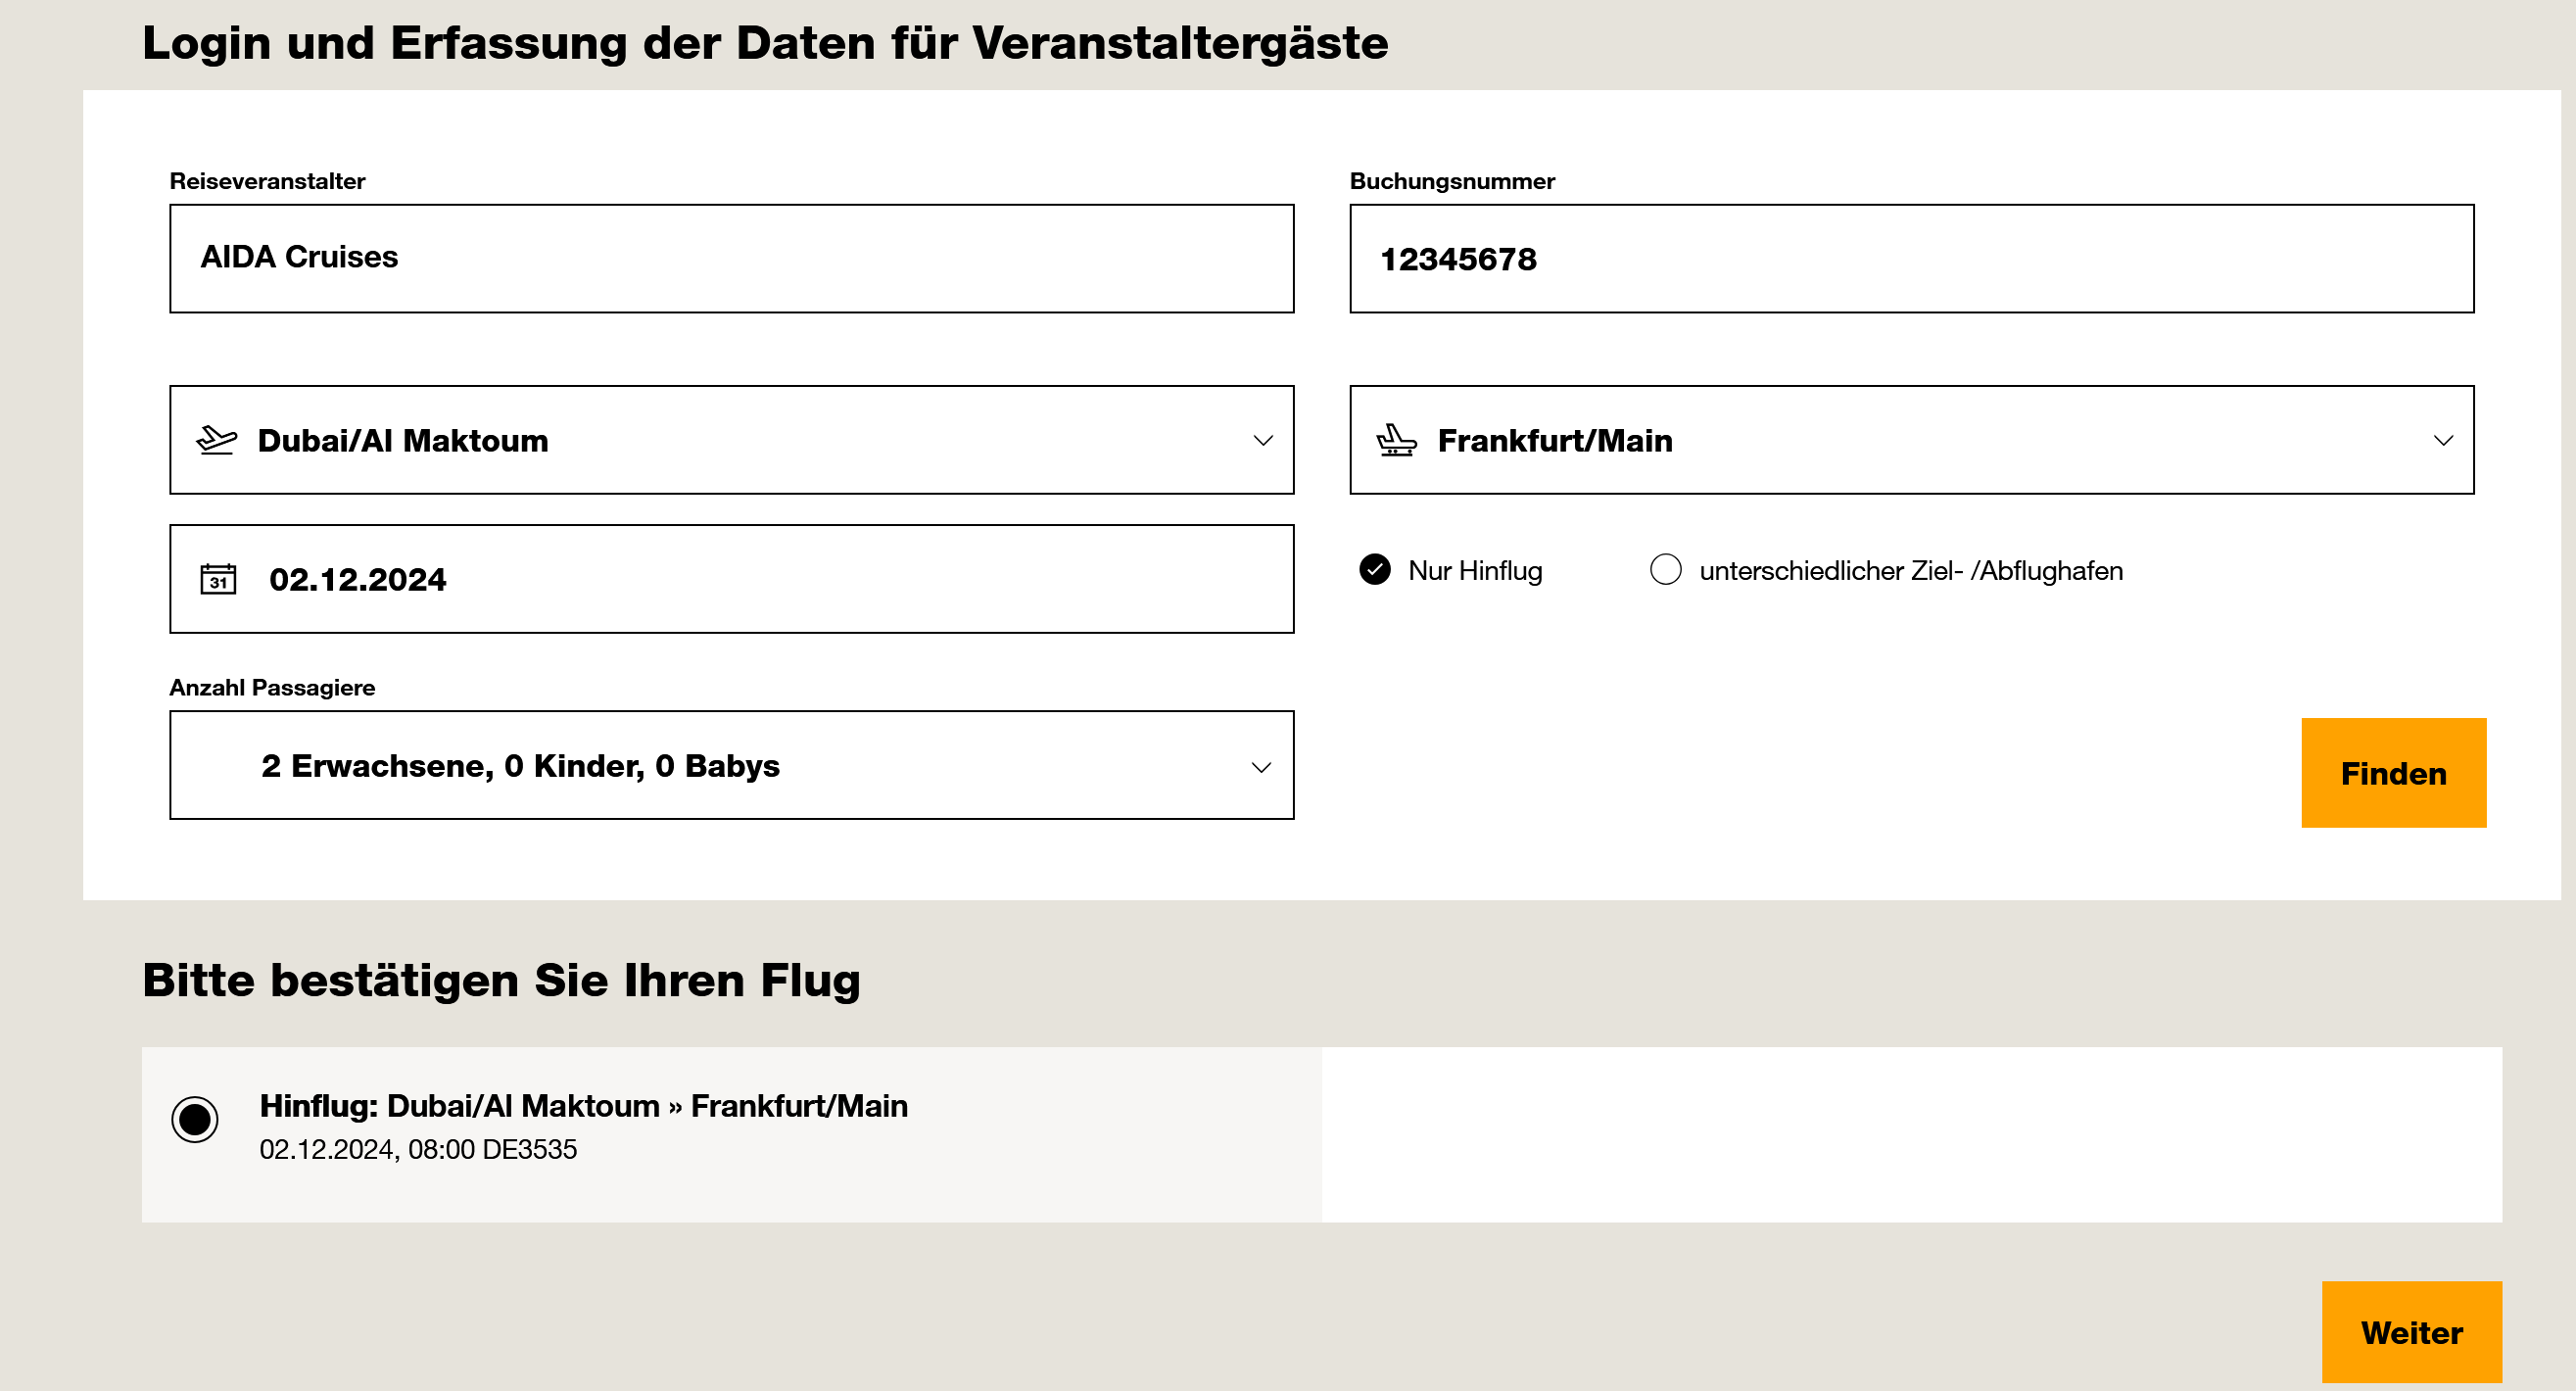This screenshot has height=1391, width=2576.
Task: Select the Nur Hinflug option
Action: pos(1375,569)
